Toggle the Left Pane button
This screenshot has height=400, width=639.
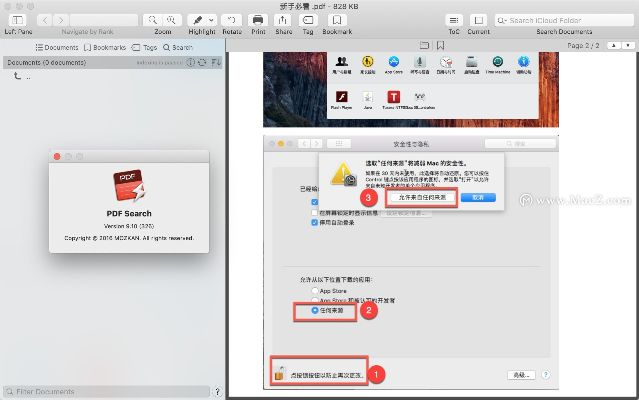[18, 20]
